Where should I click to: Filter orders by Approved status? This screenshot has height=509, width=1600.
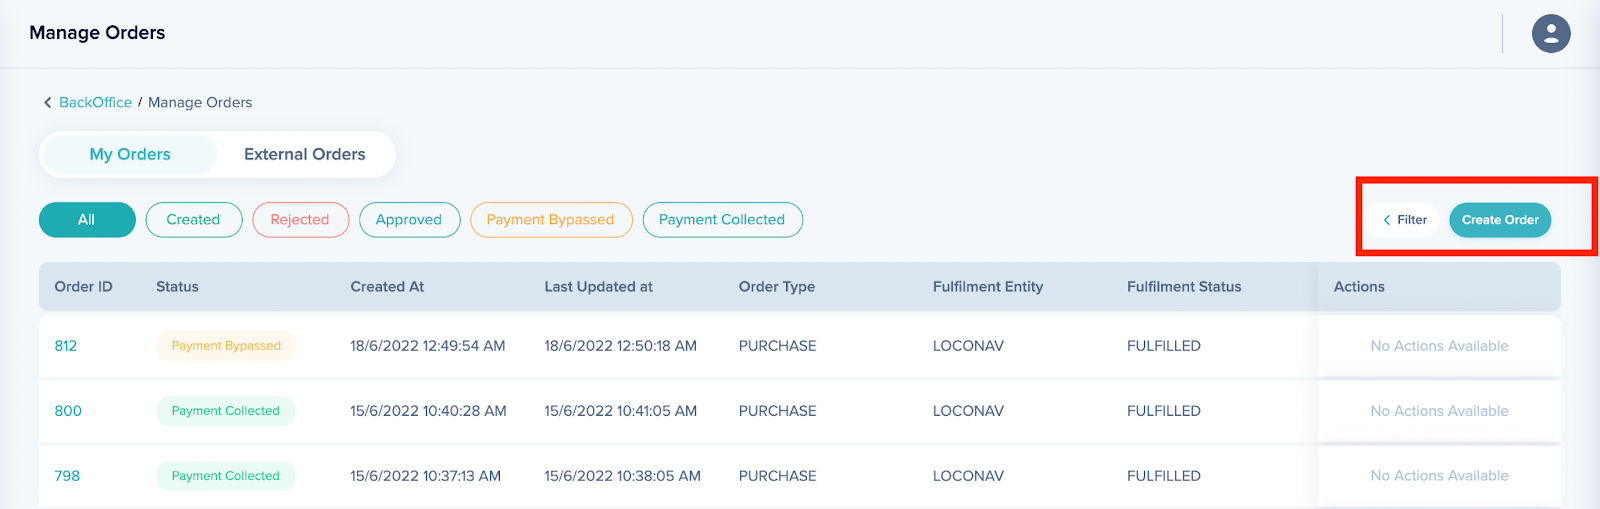click(409, 220)
